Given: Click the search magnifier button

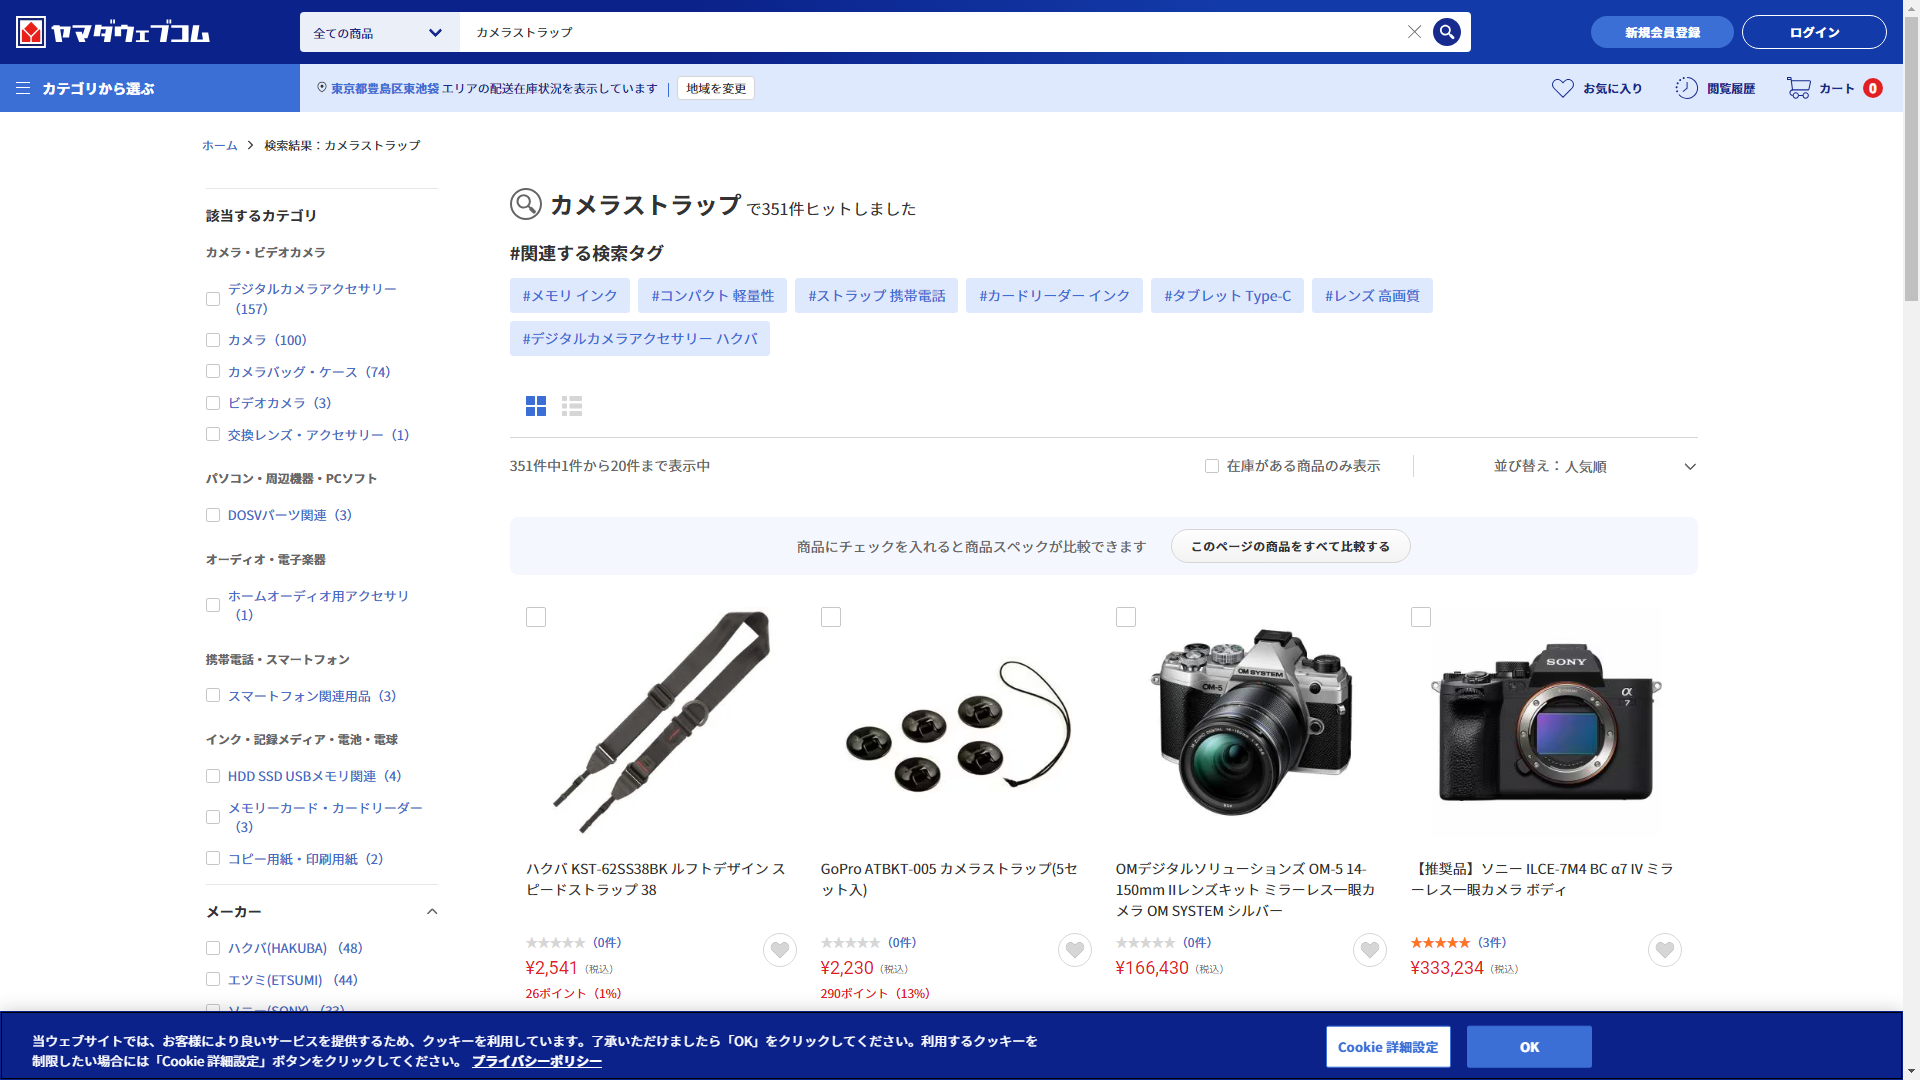Looking at the screenshot, I should click(1446, 32).
